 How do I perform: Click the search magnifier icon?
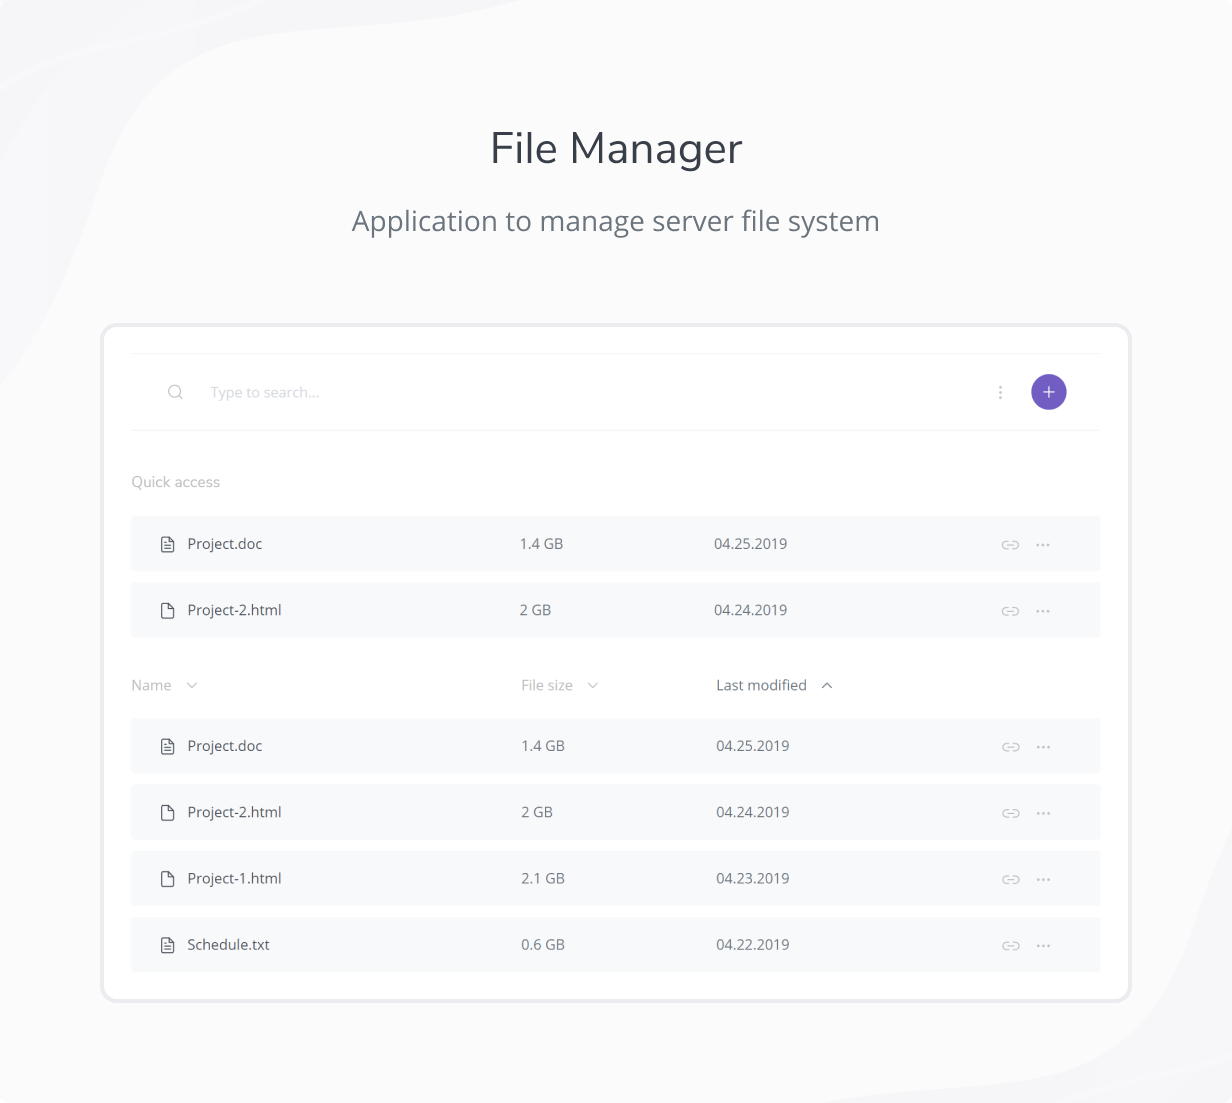(175, 392)
